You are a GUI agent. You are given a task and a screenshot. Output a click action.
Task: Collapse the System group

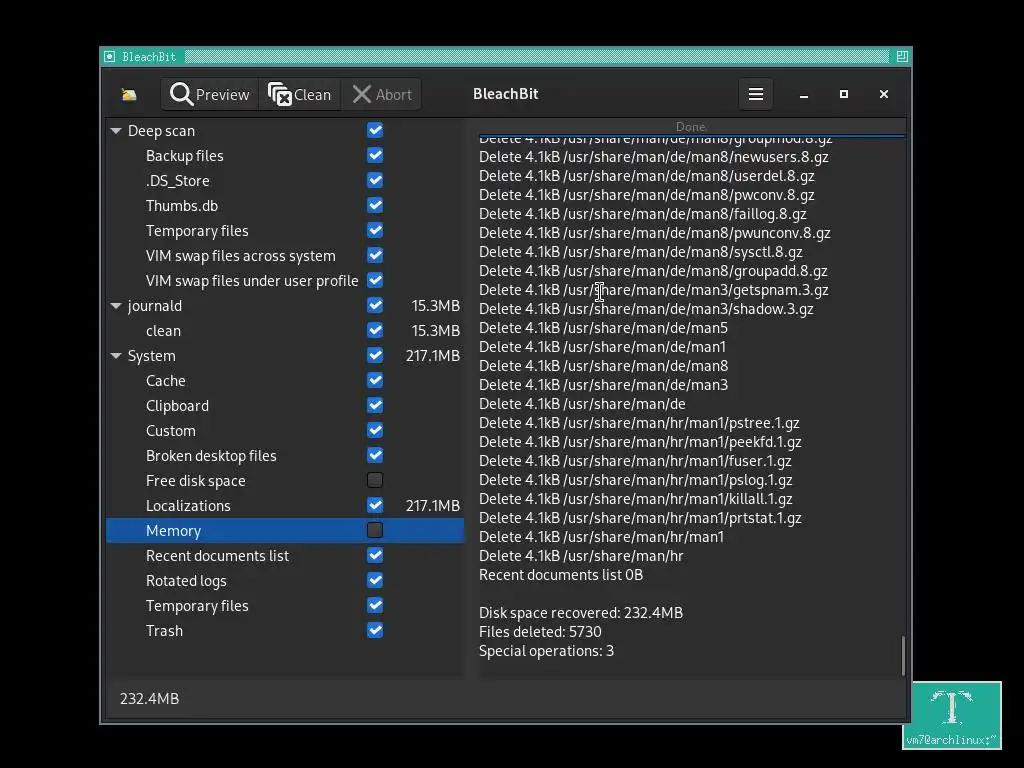pos(116,356)
